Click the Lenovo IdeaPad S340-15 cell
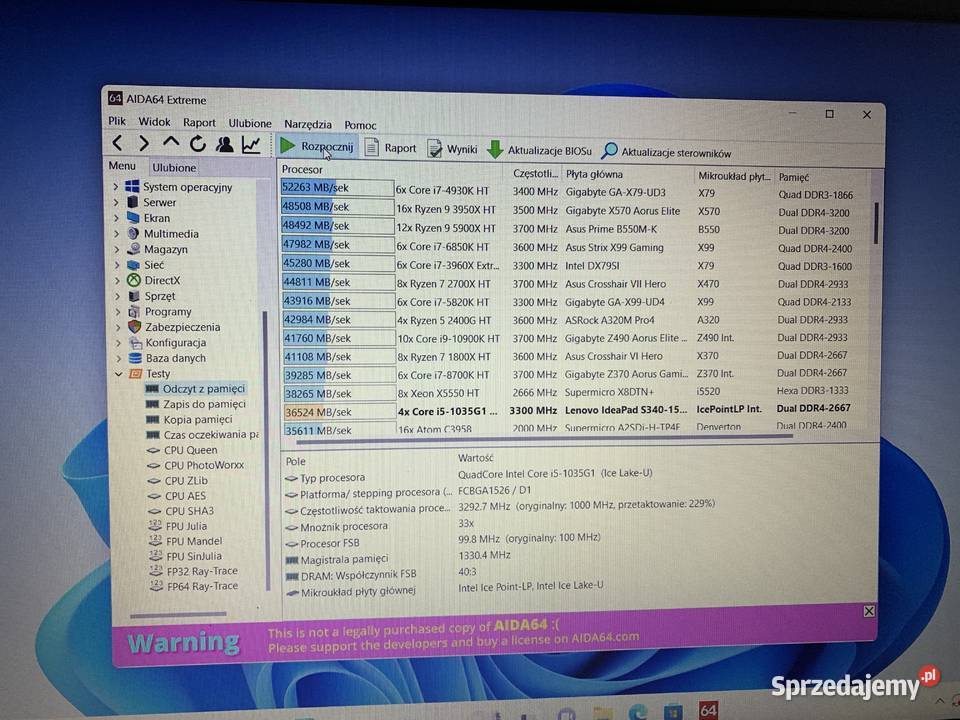 point(626,410)
